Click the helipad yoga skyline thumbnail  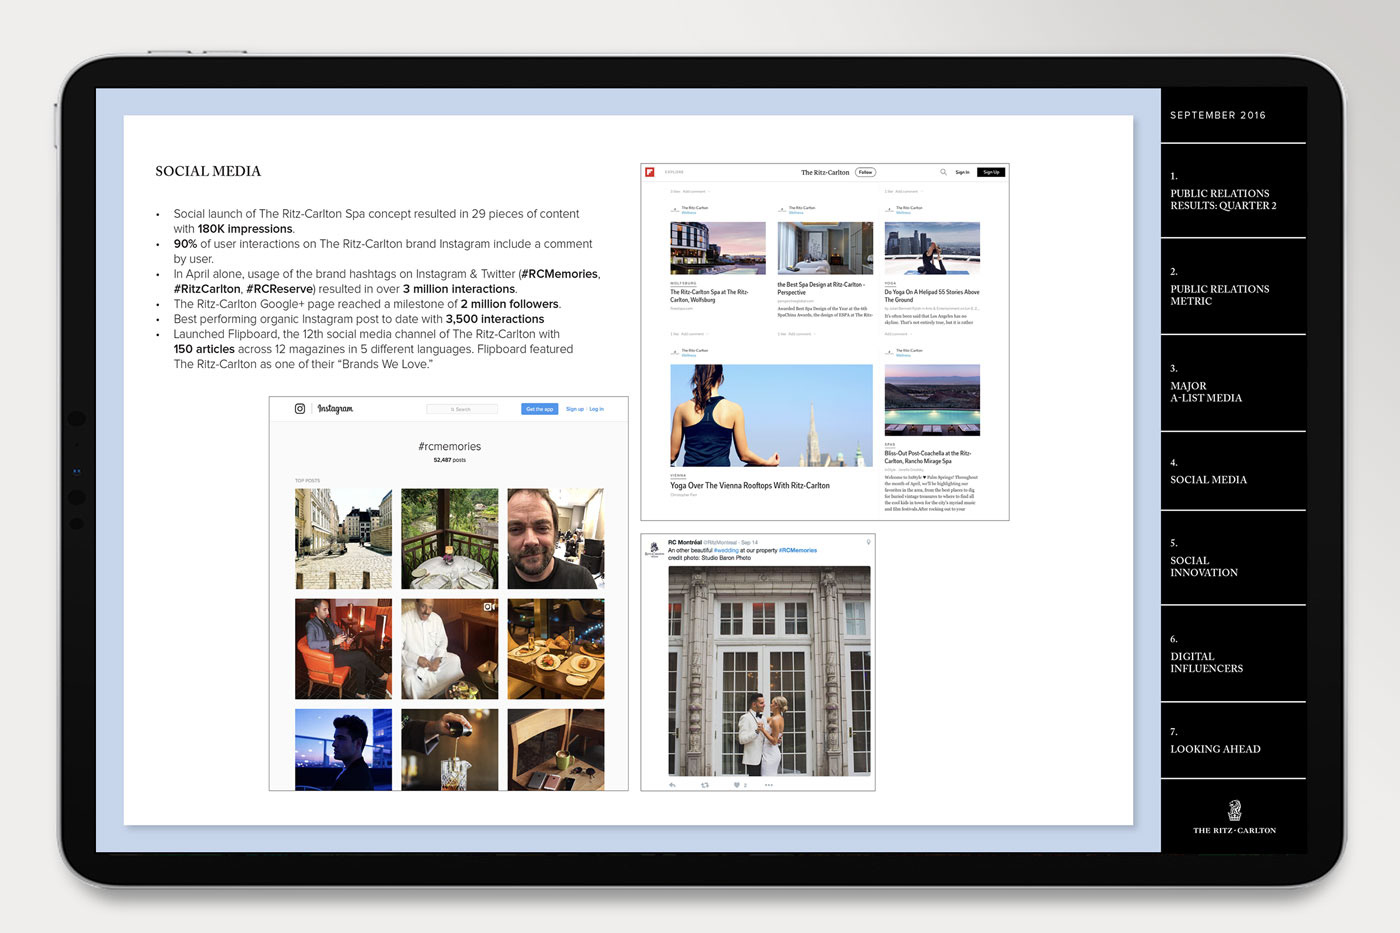click(932, 248)
